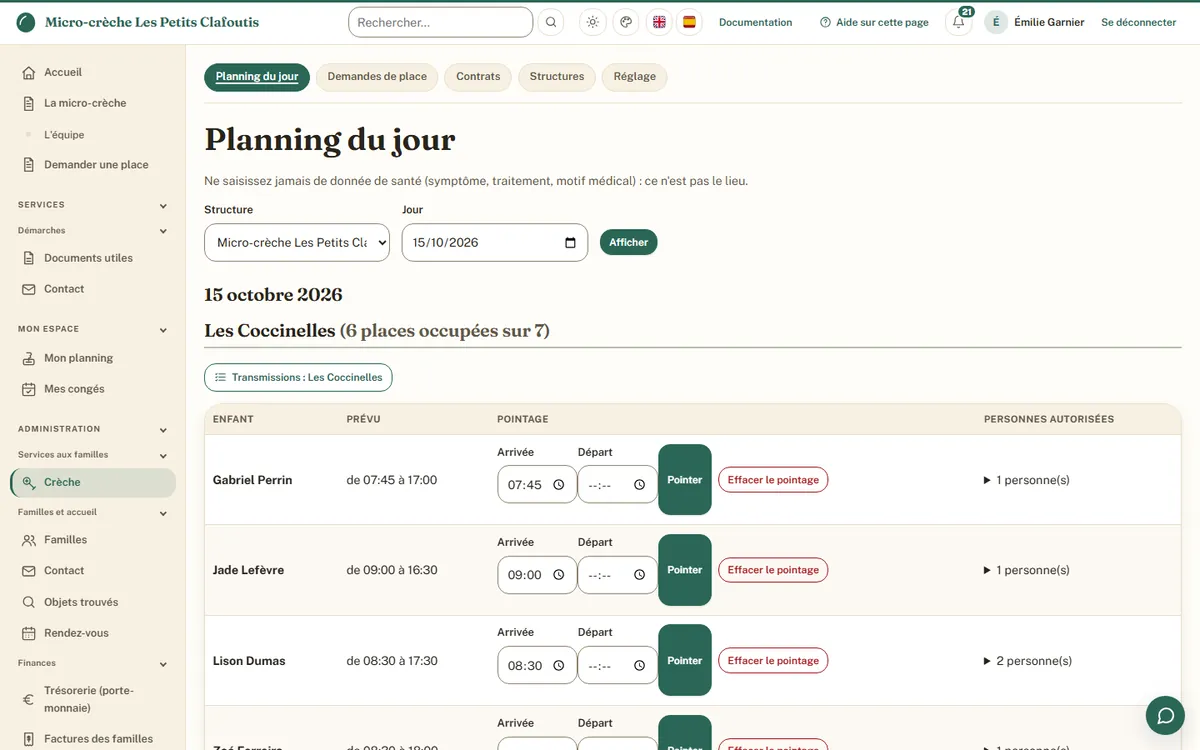Open clock picker on Gabriel Perrin's Départ
This screenshot has height=750, width=1200.
639,485
